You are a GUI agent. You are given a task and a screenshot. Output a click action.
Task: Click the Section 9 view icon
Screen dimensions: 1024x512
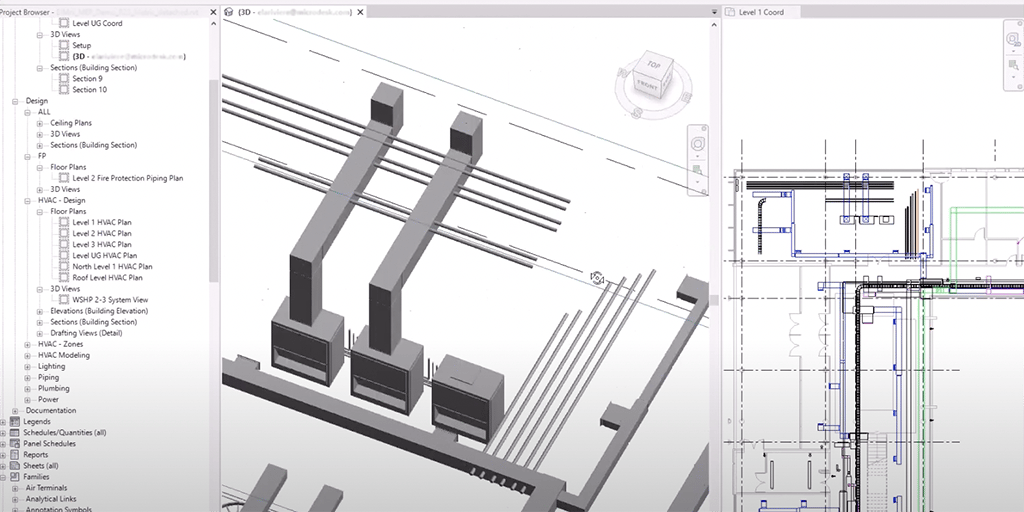coord(64,78)
